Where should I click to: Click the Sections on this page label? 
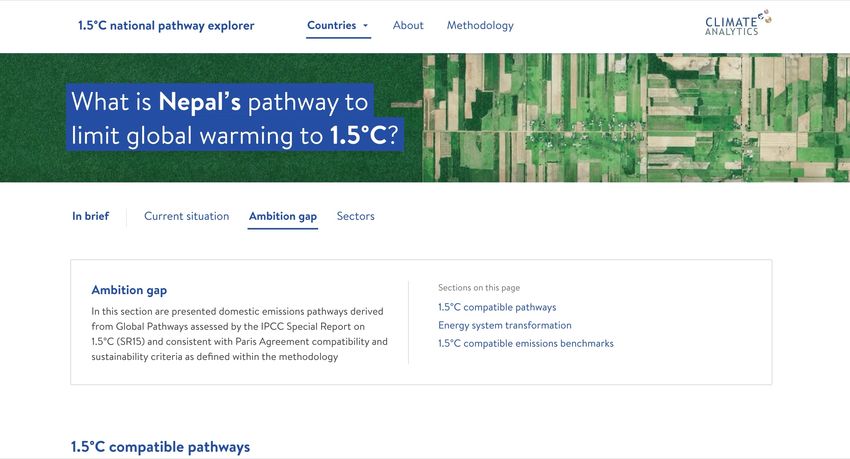[479, 288]
